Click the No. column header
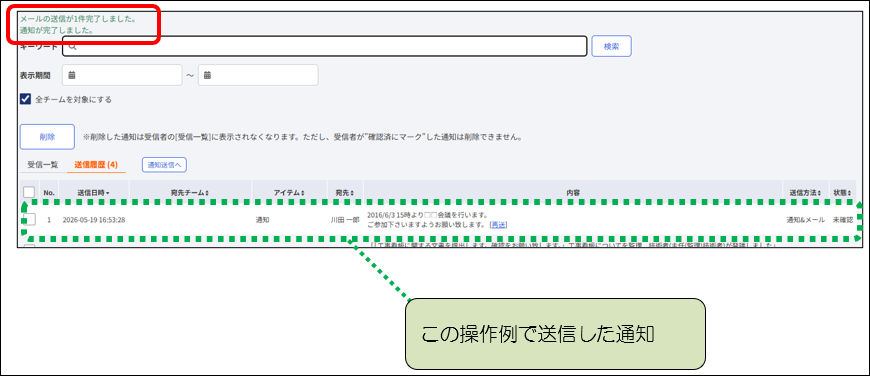 (x=49, y=193)
